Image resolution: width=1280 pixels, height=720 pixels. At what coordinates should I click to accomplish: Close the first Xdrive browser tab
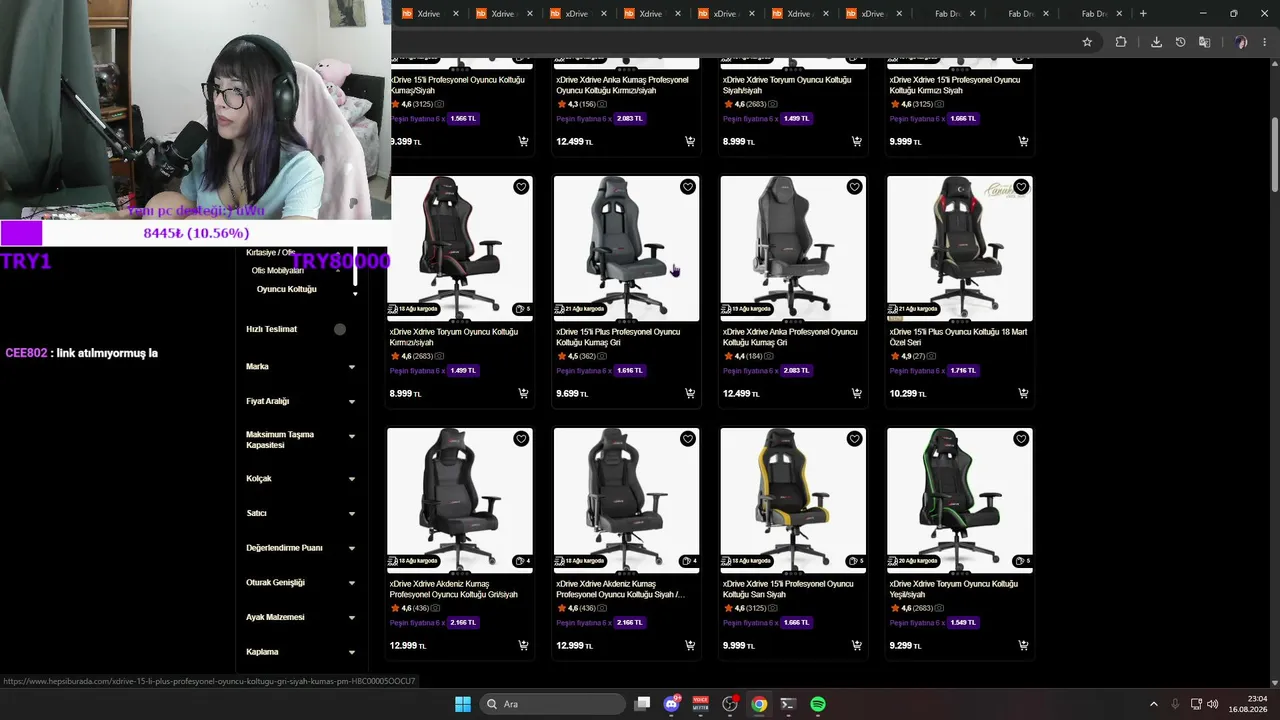point(456,14)
